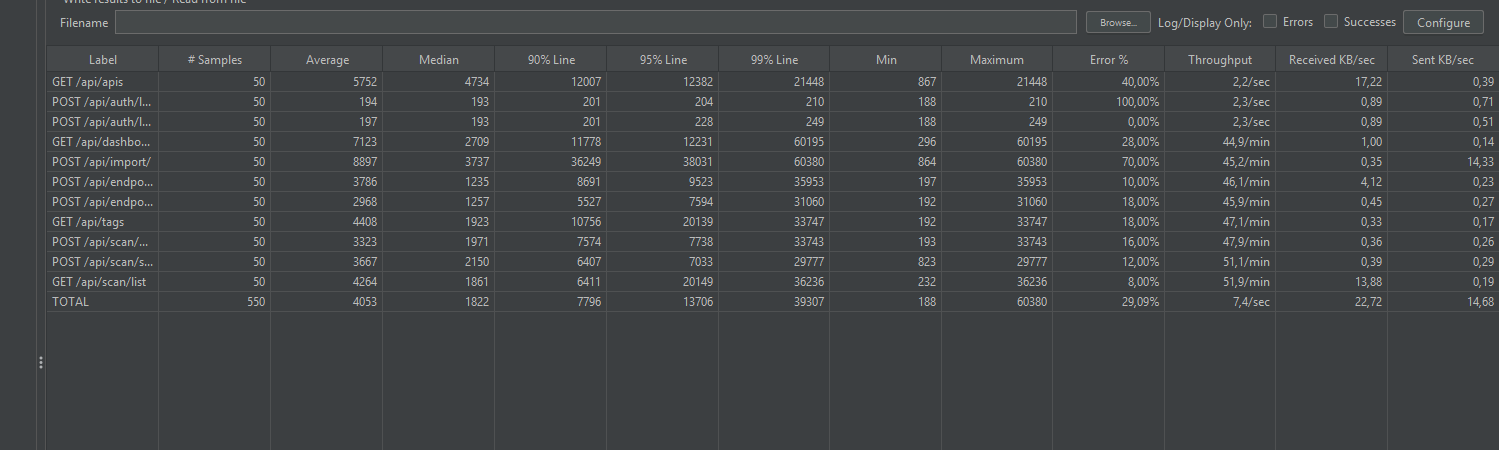Image resolution: width=1499 pixels, height=450 pixels.
Task: Sort by Error % column header
Action: point(1109,60)
